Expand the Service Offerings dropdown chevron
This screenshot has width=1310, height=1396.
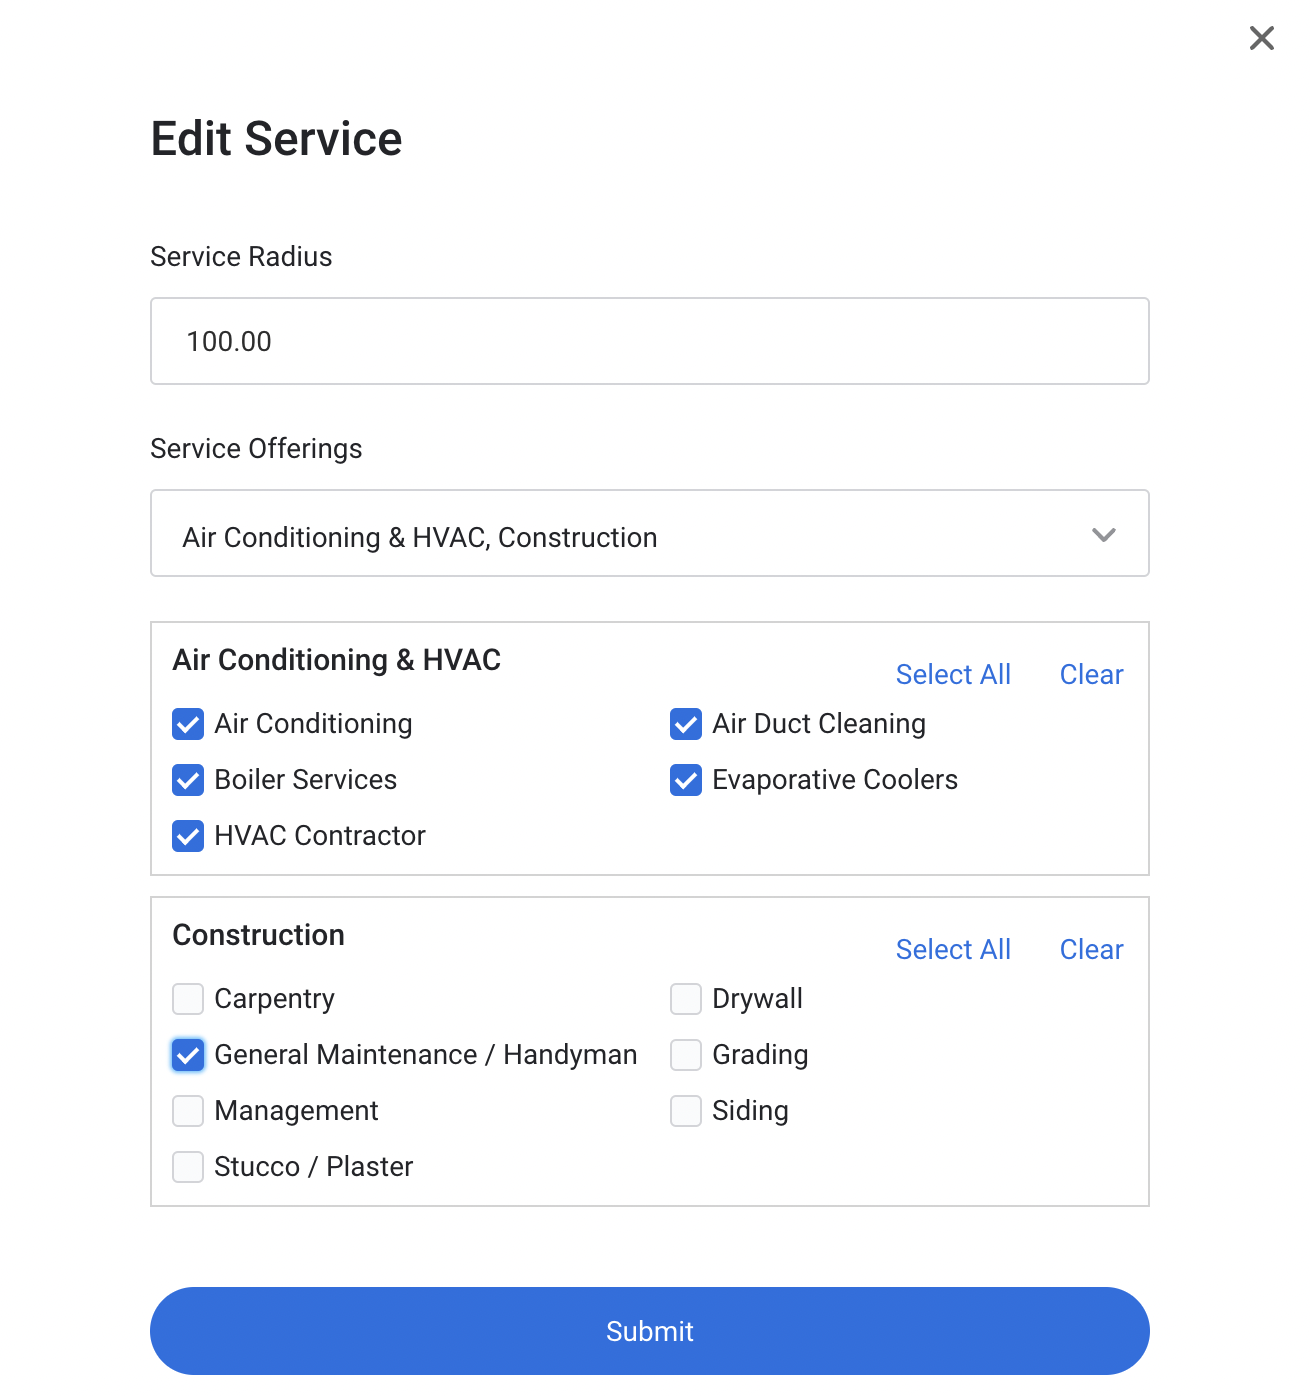click(1103, 535)
